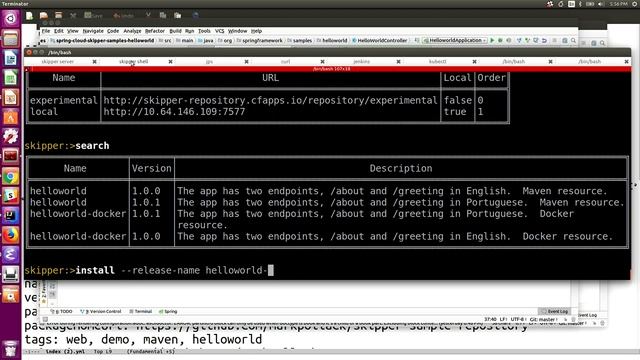Open IntelliJ Window menu
Screen dimensions: 640x360
tap(237, 31)
